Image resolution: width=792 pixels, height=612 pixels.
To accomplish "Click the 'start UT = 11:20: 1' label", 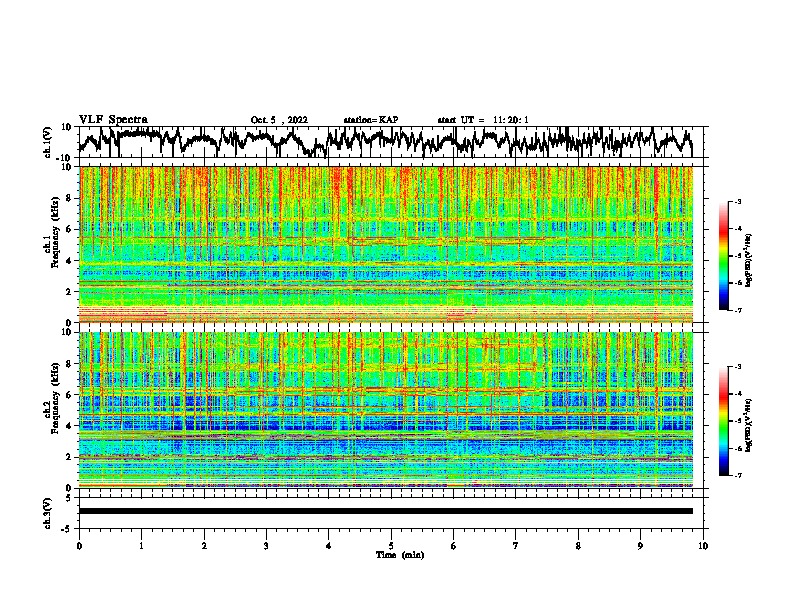I will coord(483,120).
